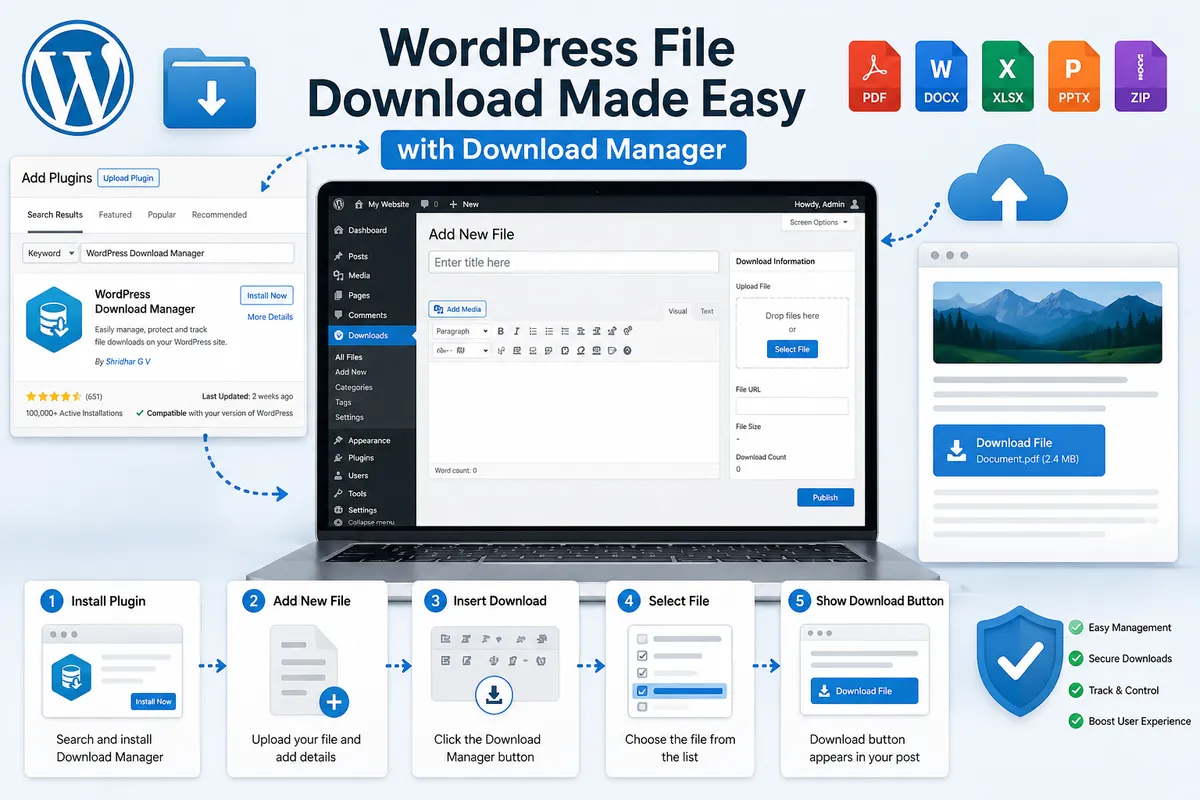Open All Files under Downloads
The image size is (1200, 800).
click(x=349, y=357)
